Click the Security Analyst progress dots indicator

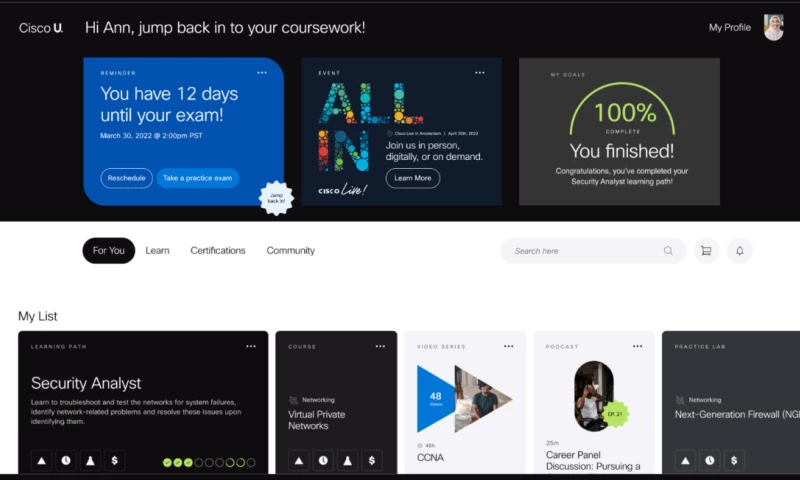point(209,462)
